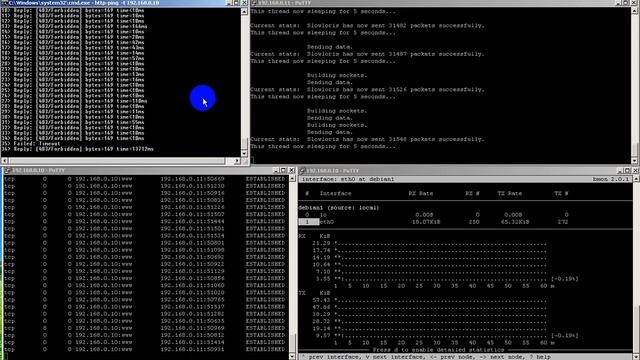Minimize the cmd.exe http-ping window
This screenshot has width=640, height=360.
point(229,2)
